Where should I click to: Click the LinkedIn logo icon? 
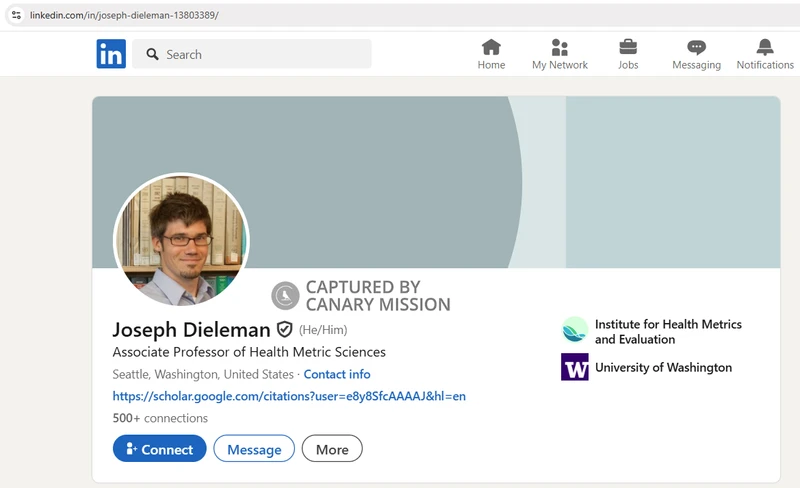pos(111,54)
